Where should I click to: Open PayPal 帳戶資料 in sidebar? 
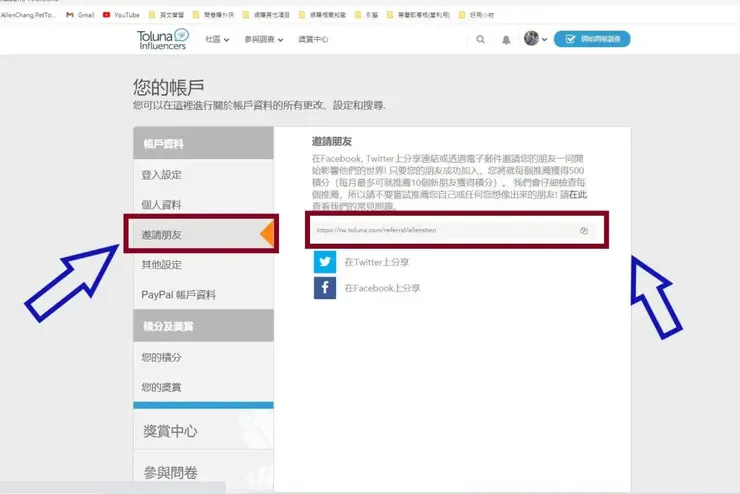pyautogui.click(x=203, y=295)
